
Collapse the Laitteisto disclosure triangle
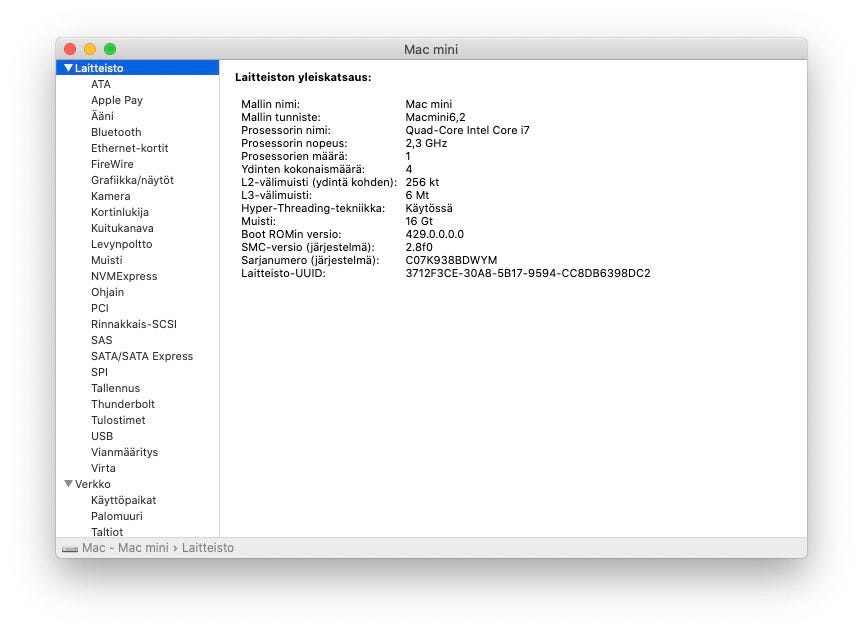68,68
